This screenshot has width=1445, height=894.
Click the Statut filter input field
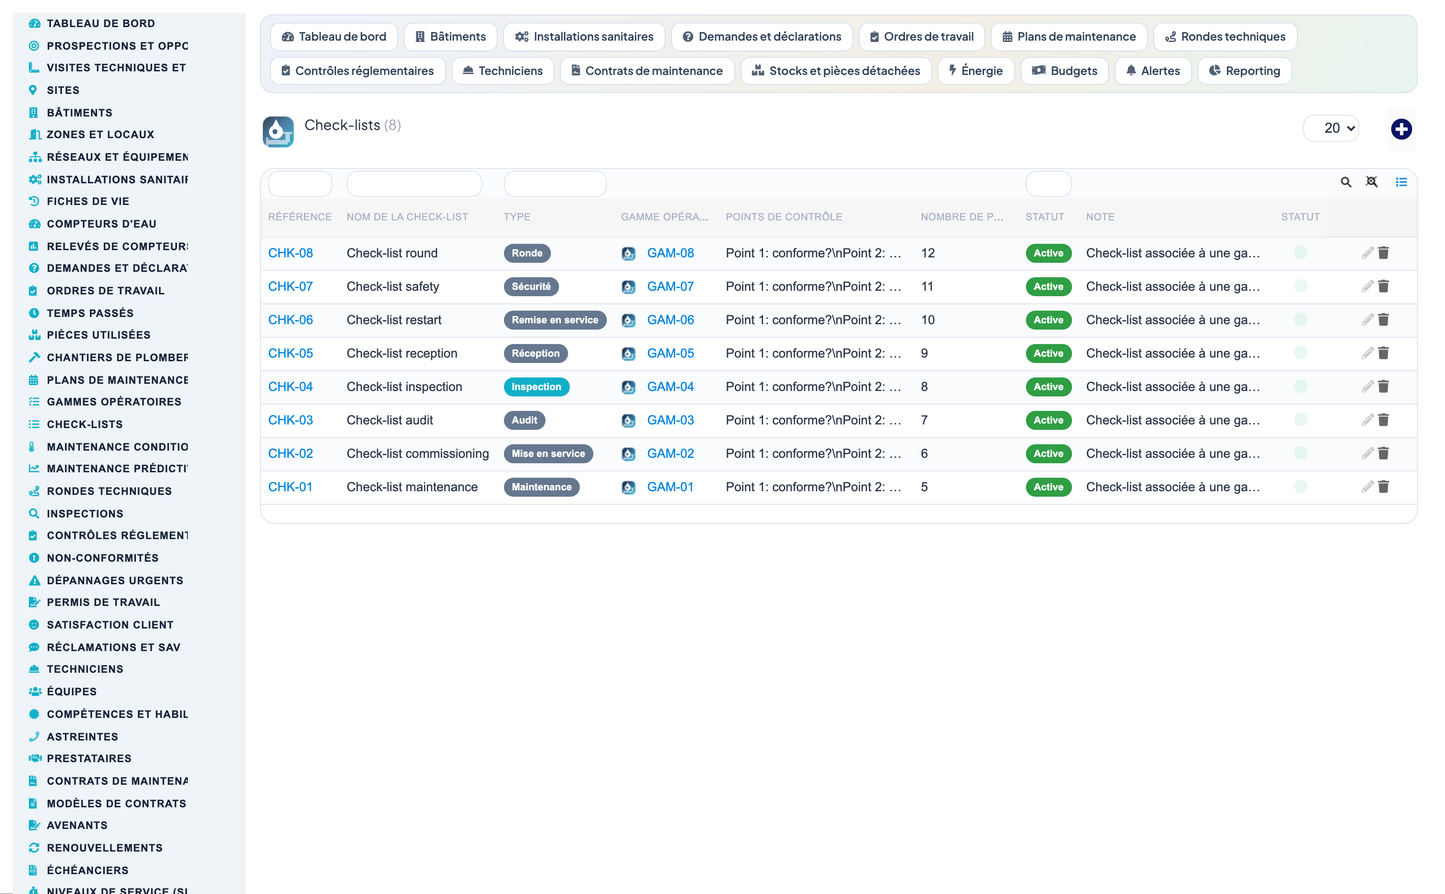click(x=1048, y=184)
